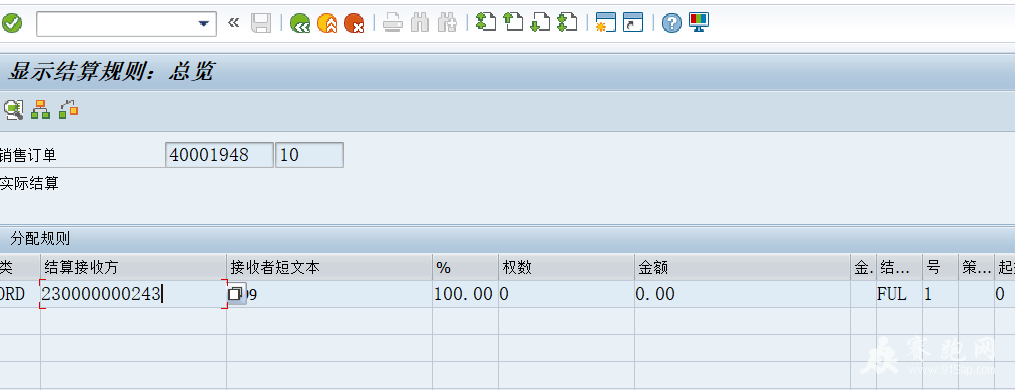
Task: Create a new session window icon
Action: click(606, 23)
